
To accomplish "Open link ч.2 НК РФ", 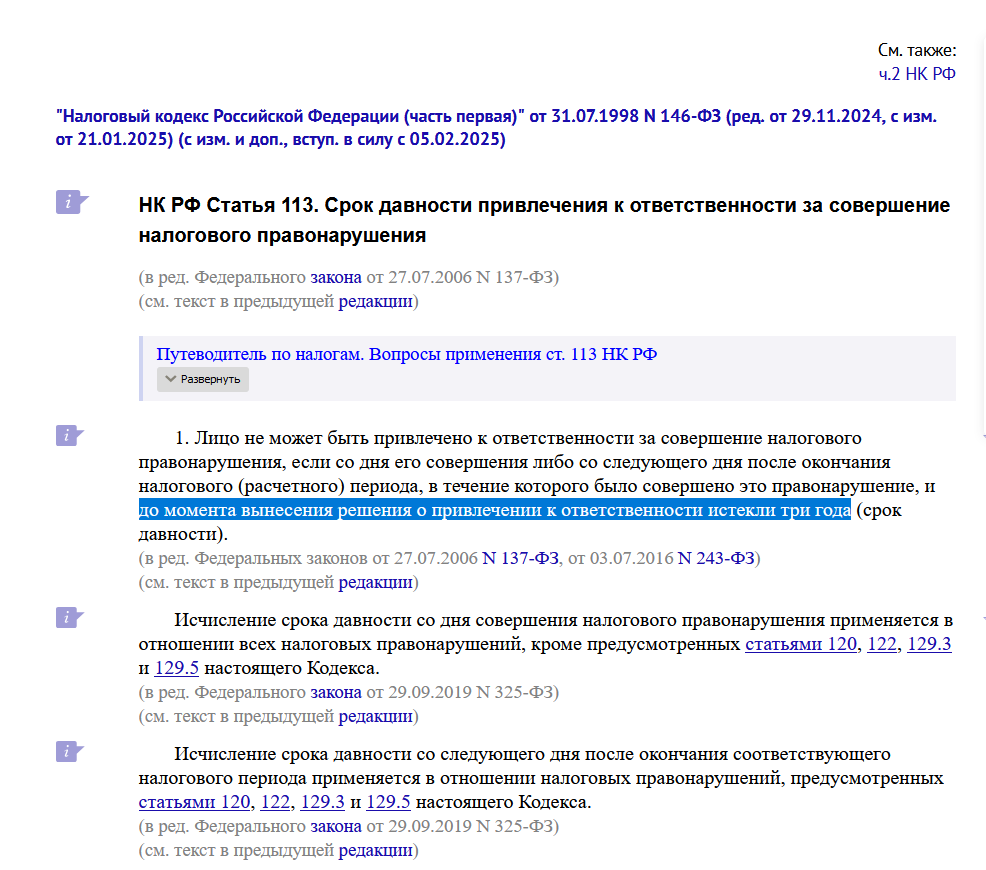I will pyautogui.click(x=917, y=74).
